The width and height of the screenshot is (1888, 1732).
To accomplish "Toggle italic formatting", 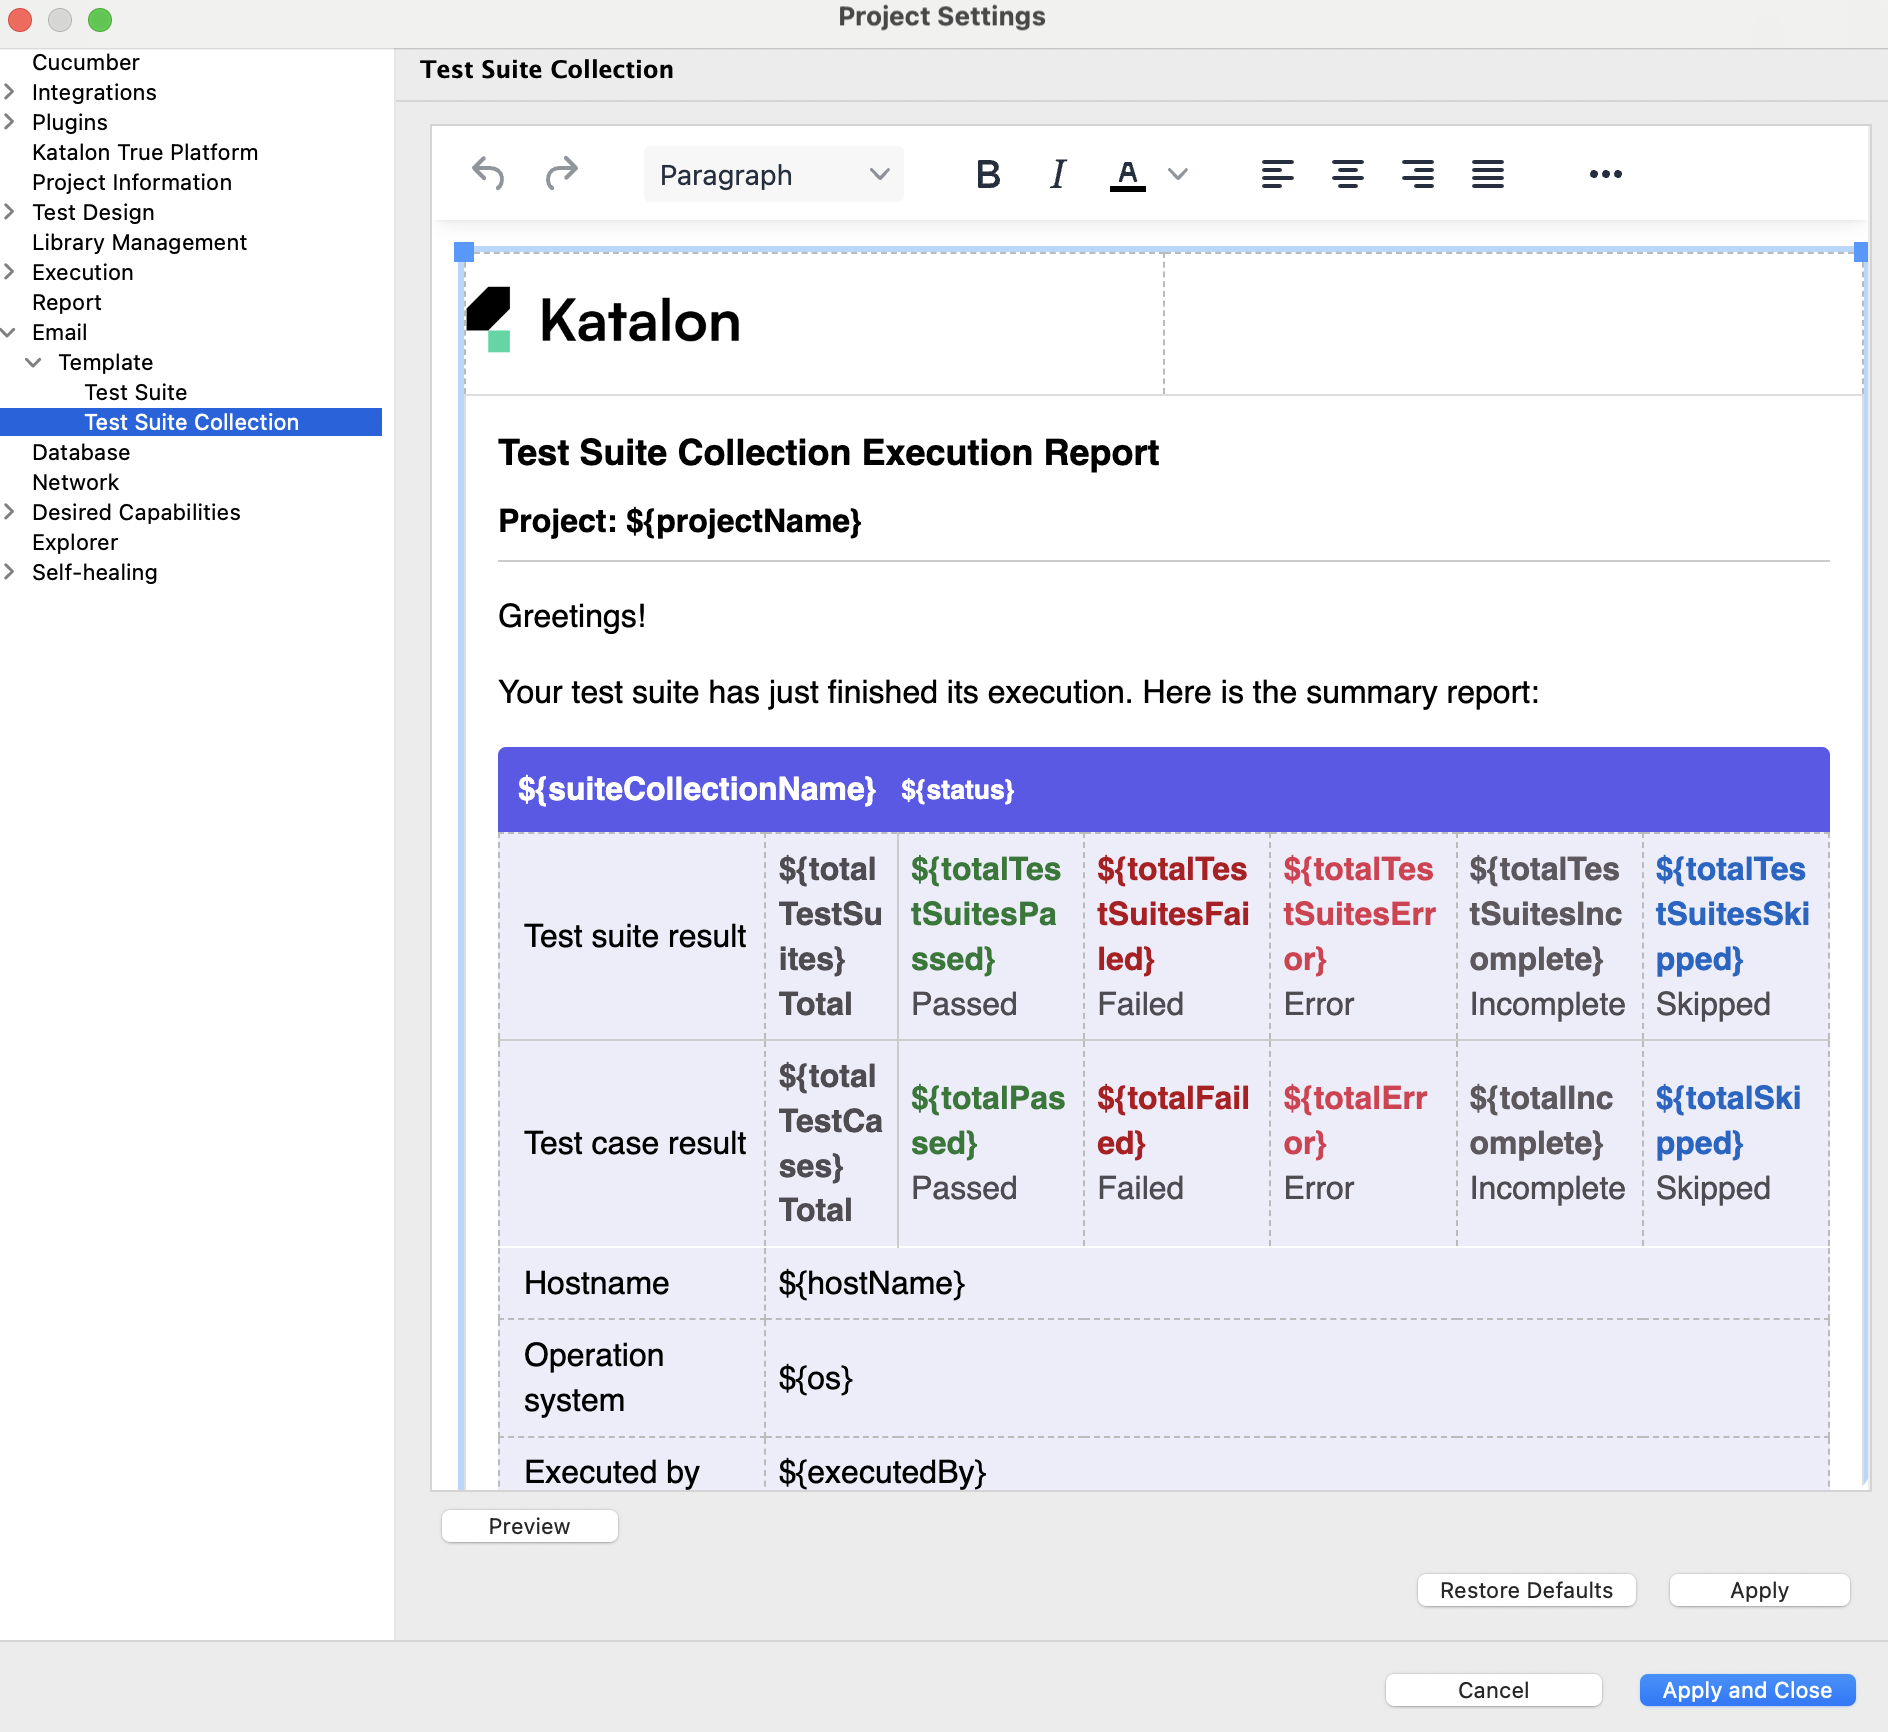I will coord(1058,174).
